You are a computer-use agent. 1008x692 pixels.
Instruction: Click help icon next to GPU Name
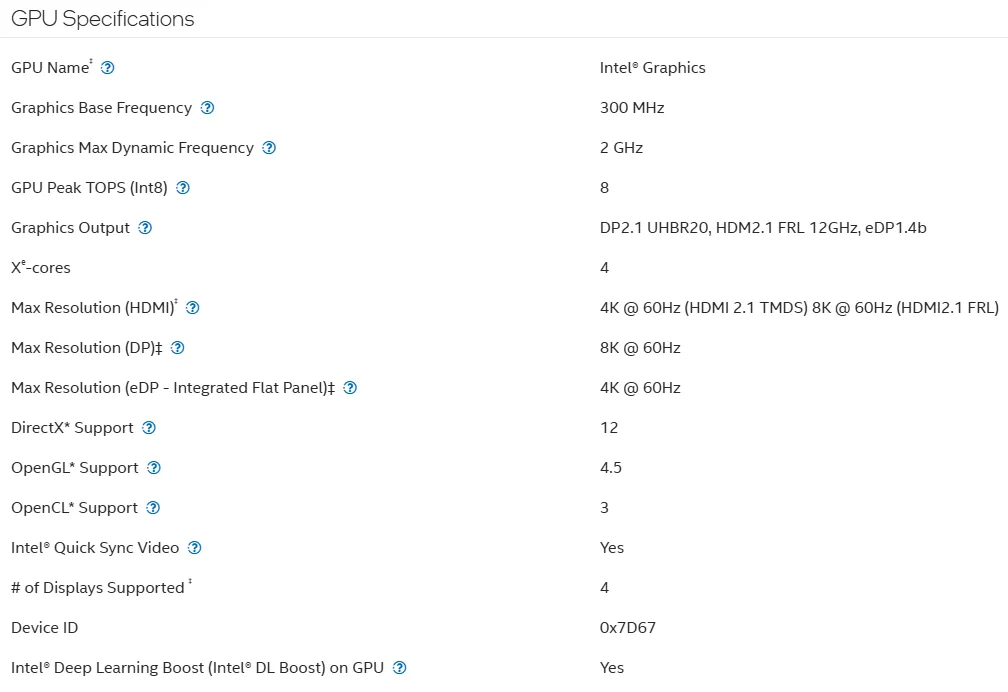tap(107, 68)
